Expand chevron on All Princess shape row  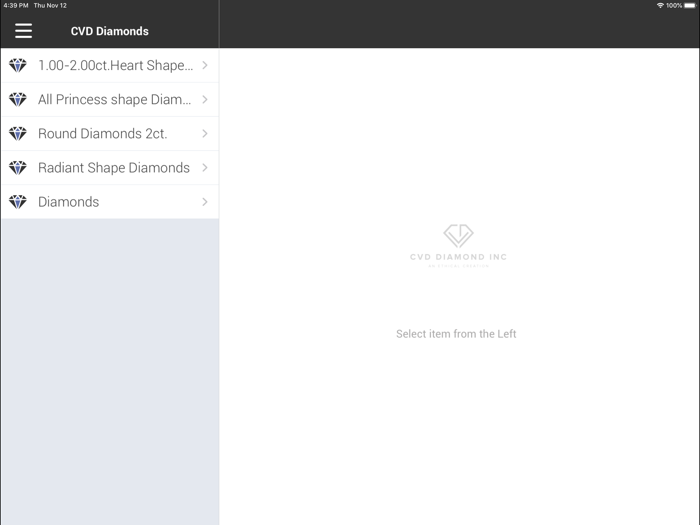click(205, 99)
